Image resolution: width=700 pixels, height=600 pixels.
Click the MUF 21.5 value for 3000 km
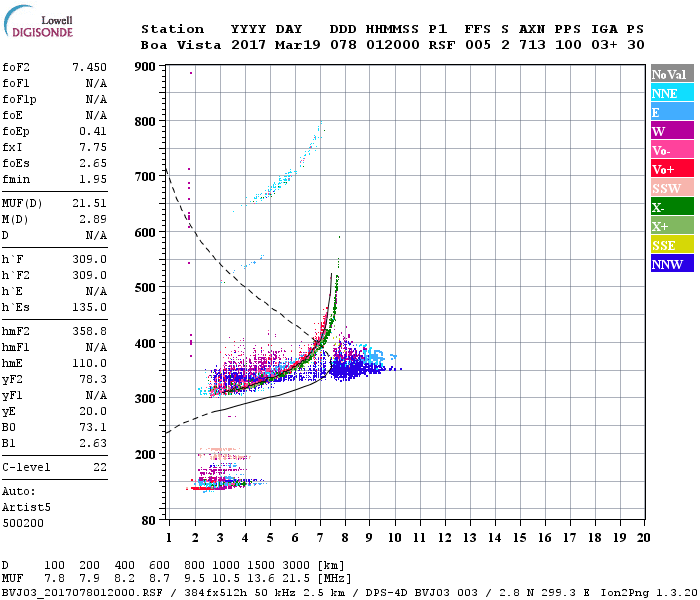[x=296, y=579]
